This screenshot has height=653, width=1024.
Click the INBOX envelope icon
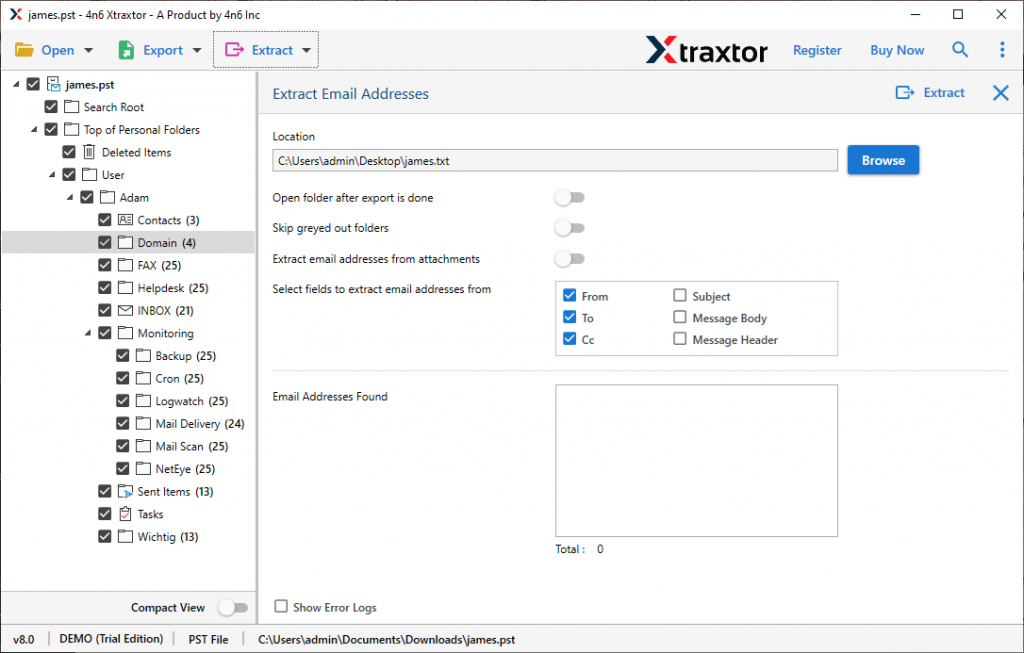125,310
